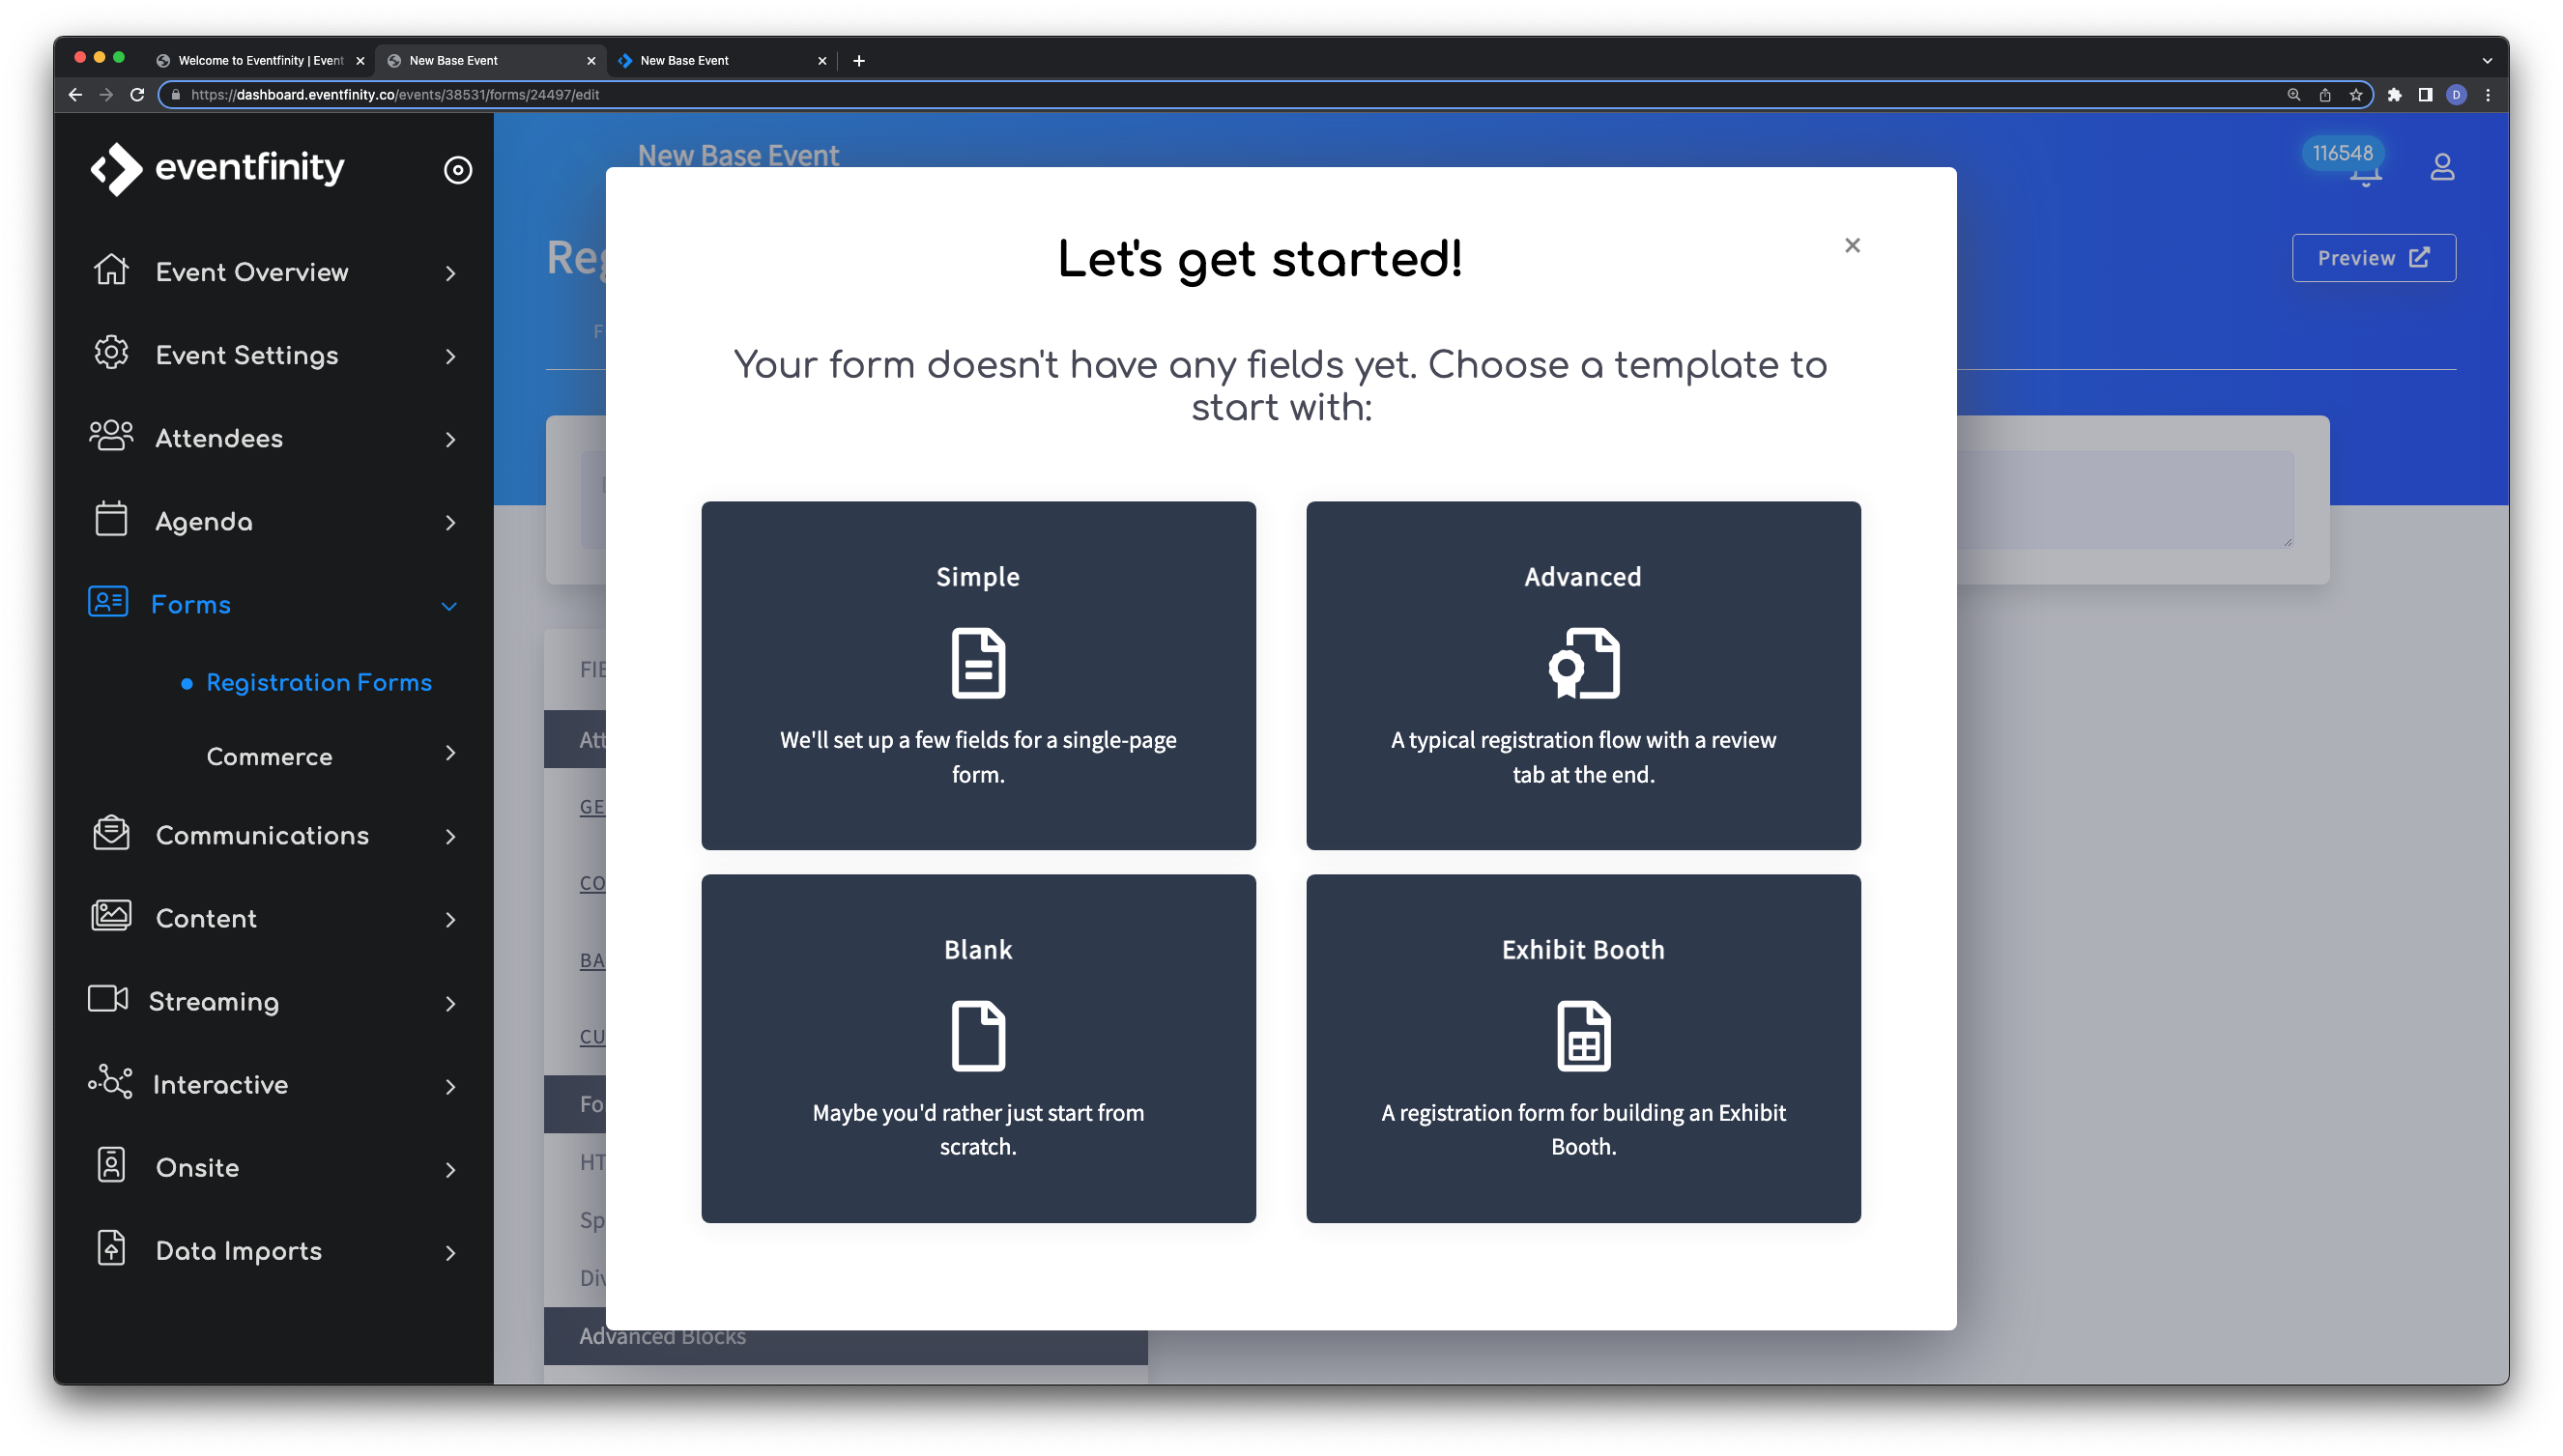
Task: Click the Onsite badge icon
Action: [x=111, y=1166]
